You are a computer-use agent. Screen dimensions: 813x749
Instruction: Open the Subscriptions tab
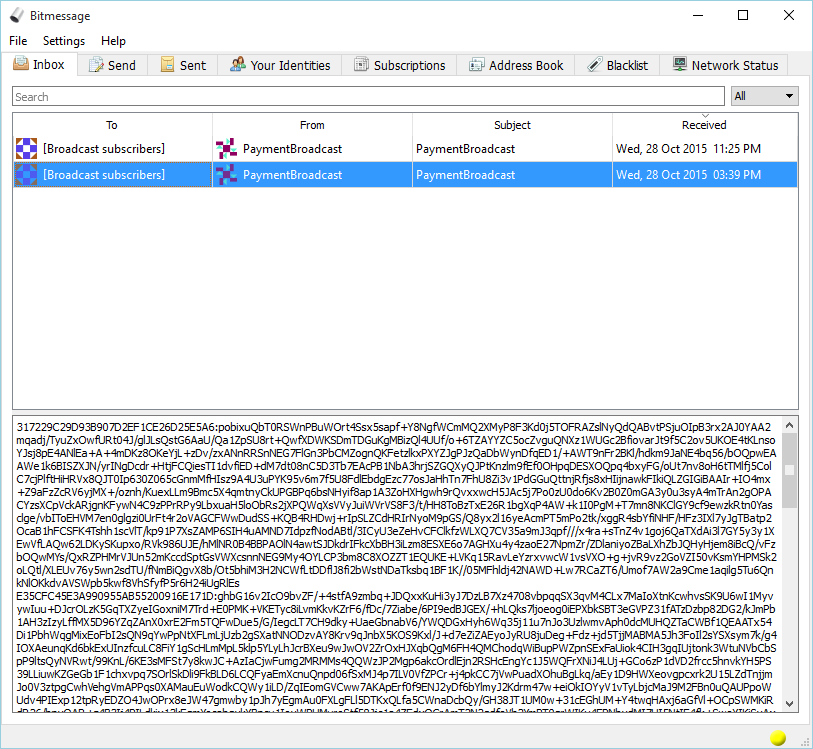click(x=399, y=65)
